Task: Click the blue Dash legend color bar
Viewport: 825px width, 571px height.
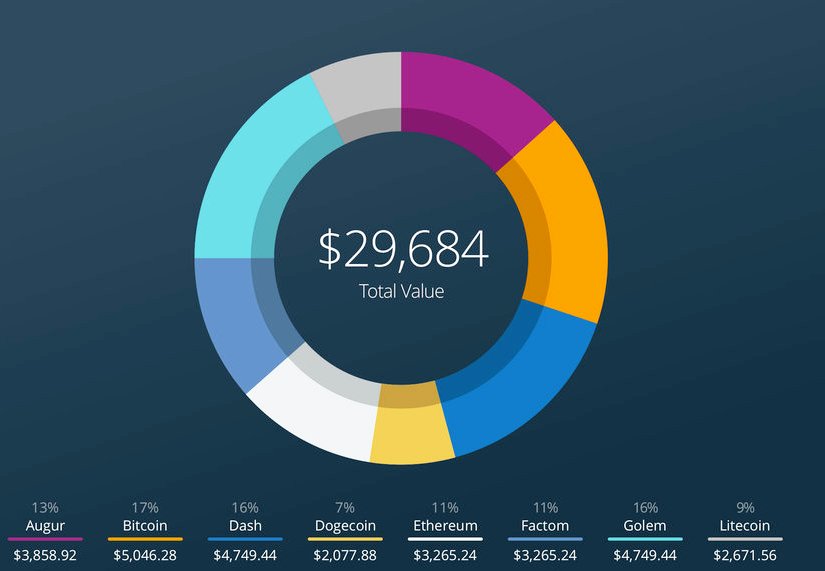Action: point(245,539)
